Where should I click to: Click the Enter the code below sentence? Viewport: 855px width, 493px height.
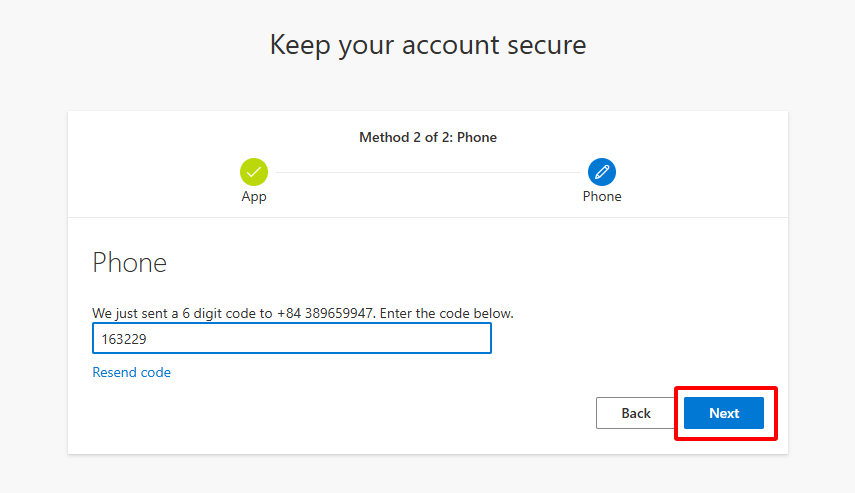447,313
